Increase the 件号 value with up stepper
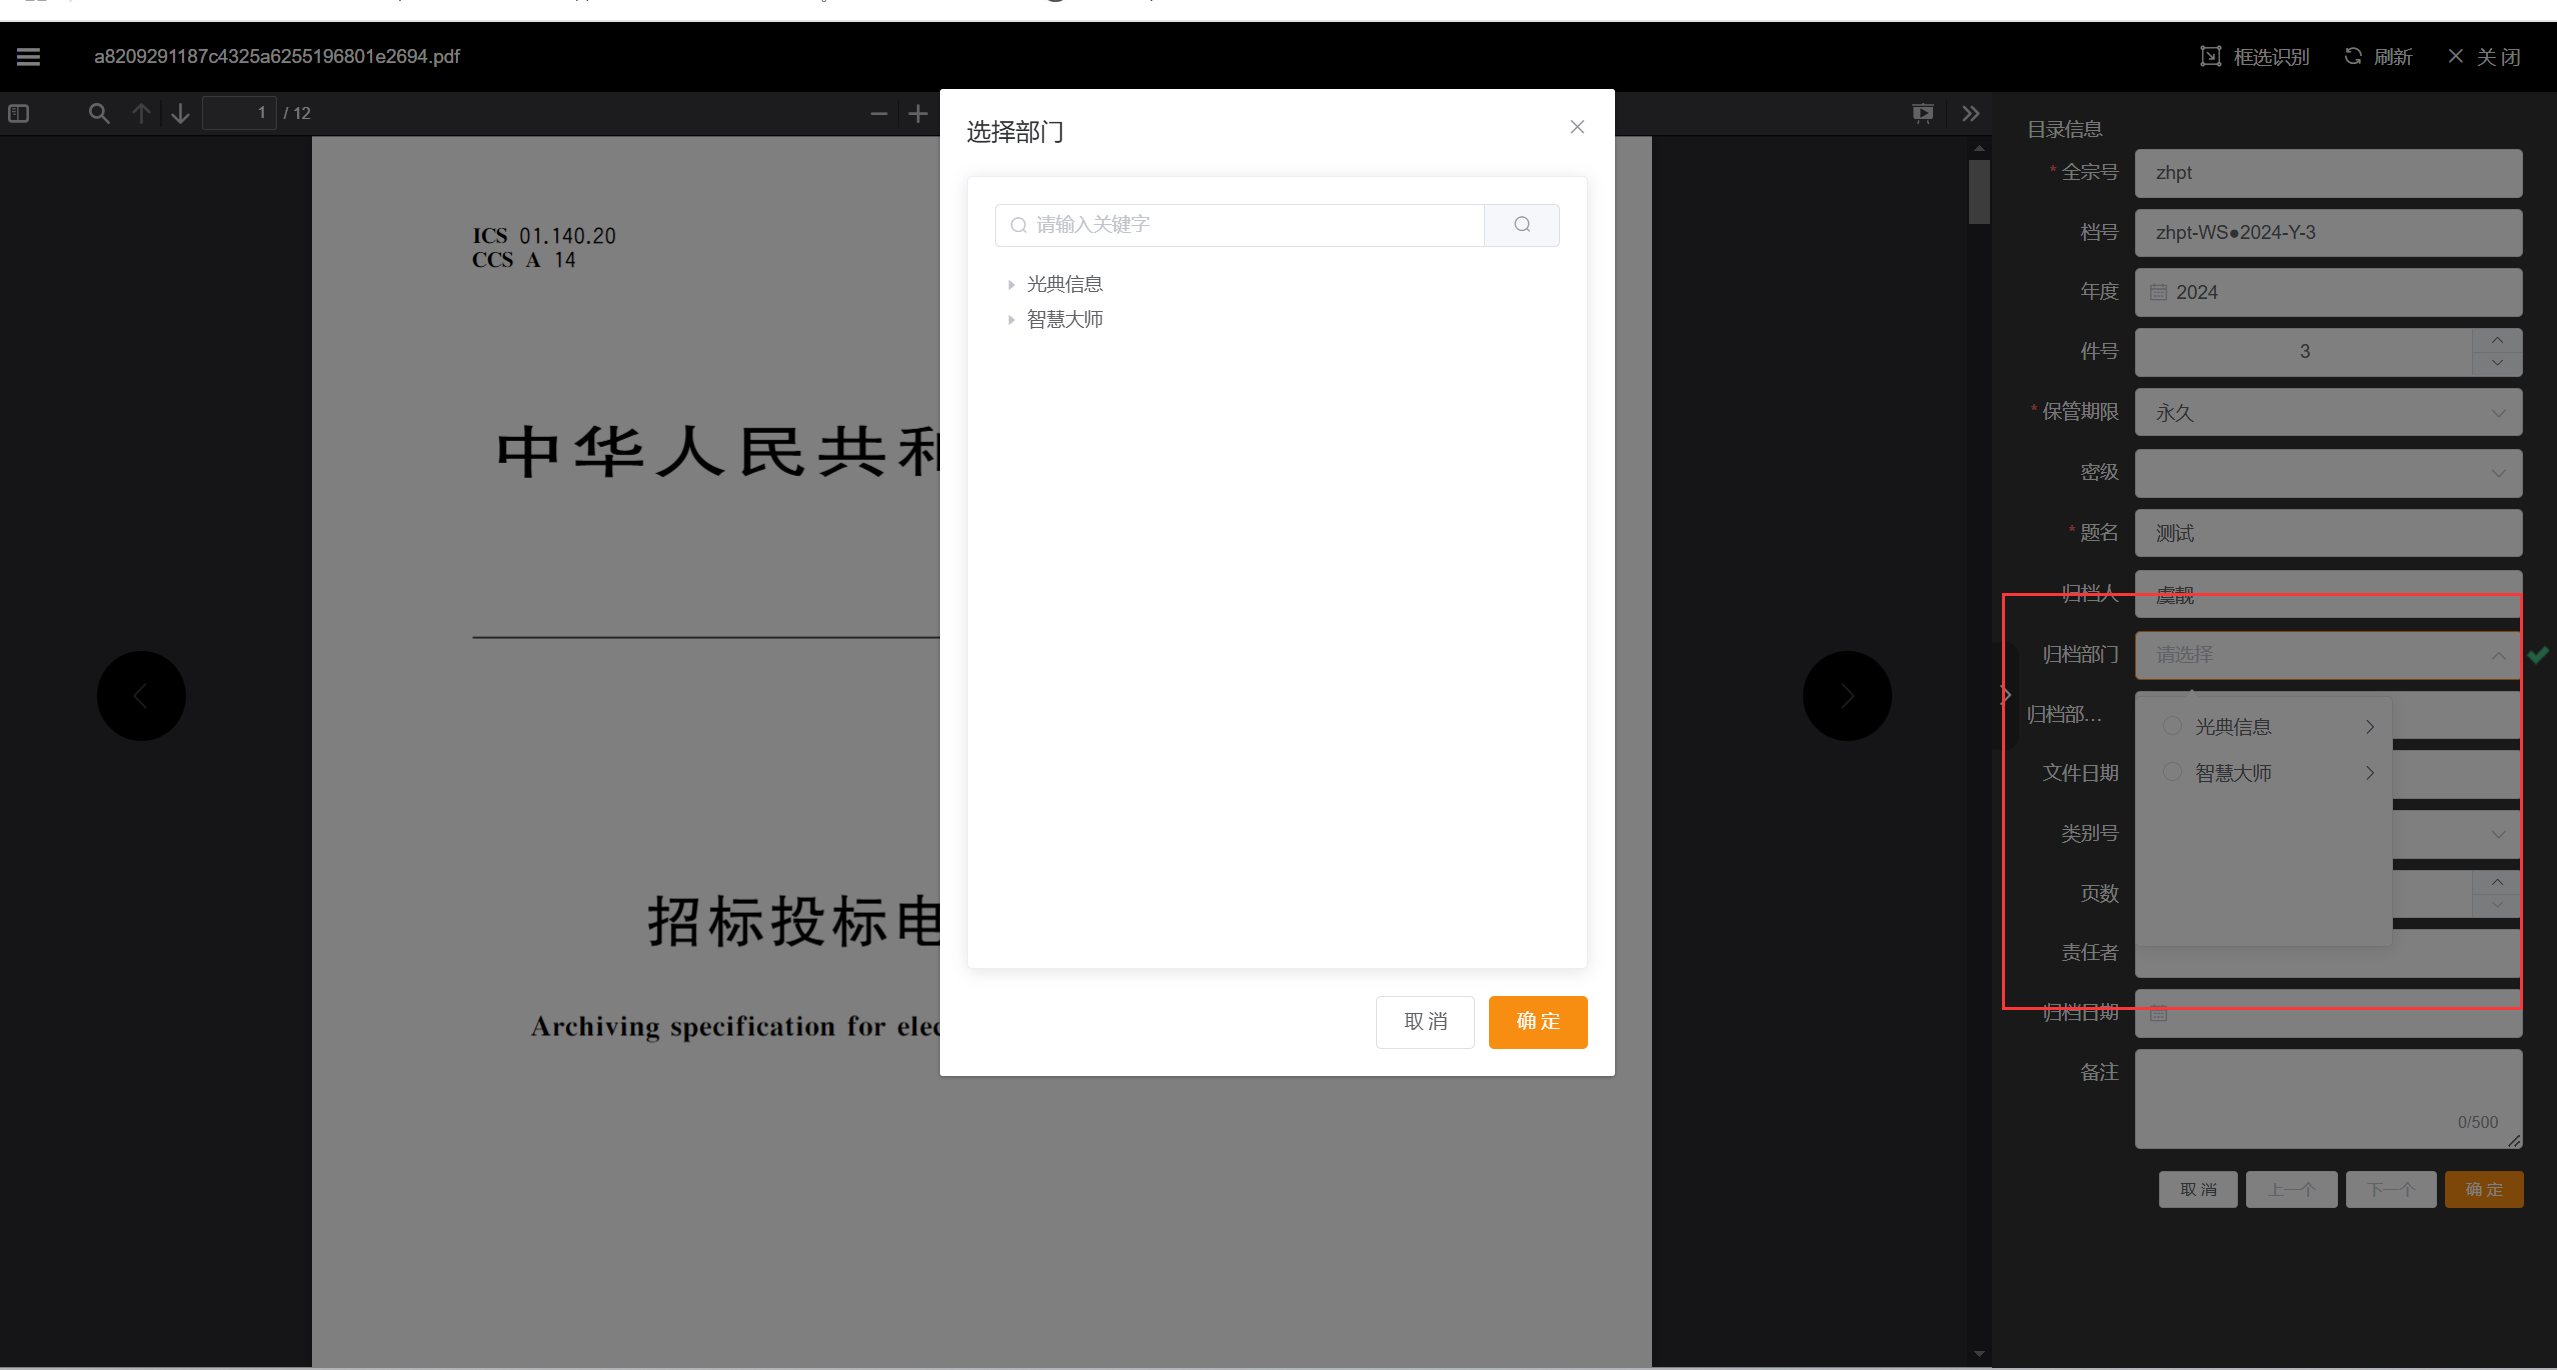The height and width of the screenshot is (1370, 2557). pyautogui.click(x=2497, y=341)
